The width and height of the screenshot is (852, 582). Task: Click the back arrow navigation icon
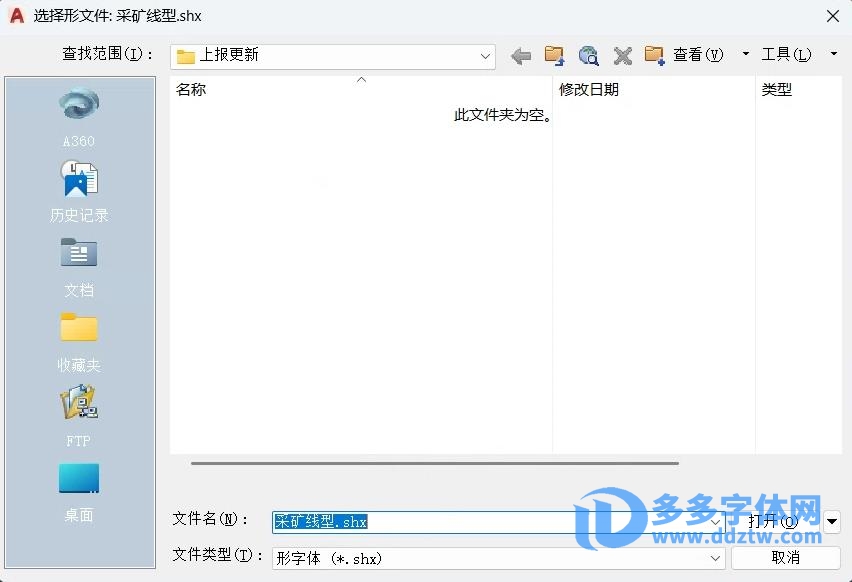(x=521, y=56)
